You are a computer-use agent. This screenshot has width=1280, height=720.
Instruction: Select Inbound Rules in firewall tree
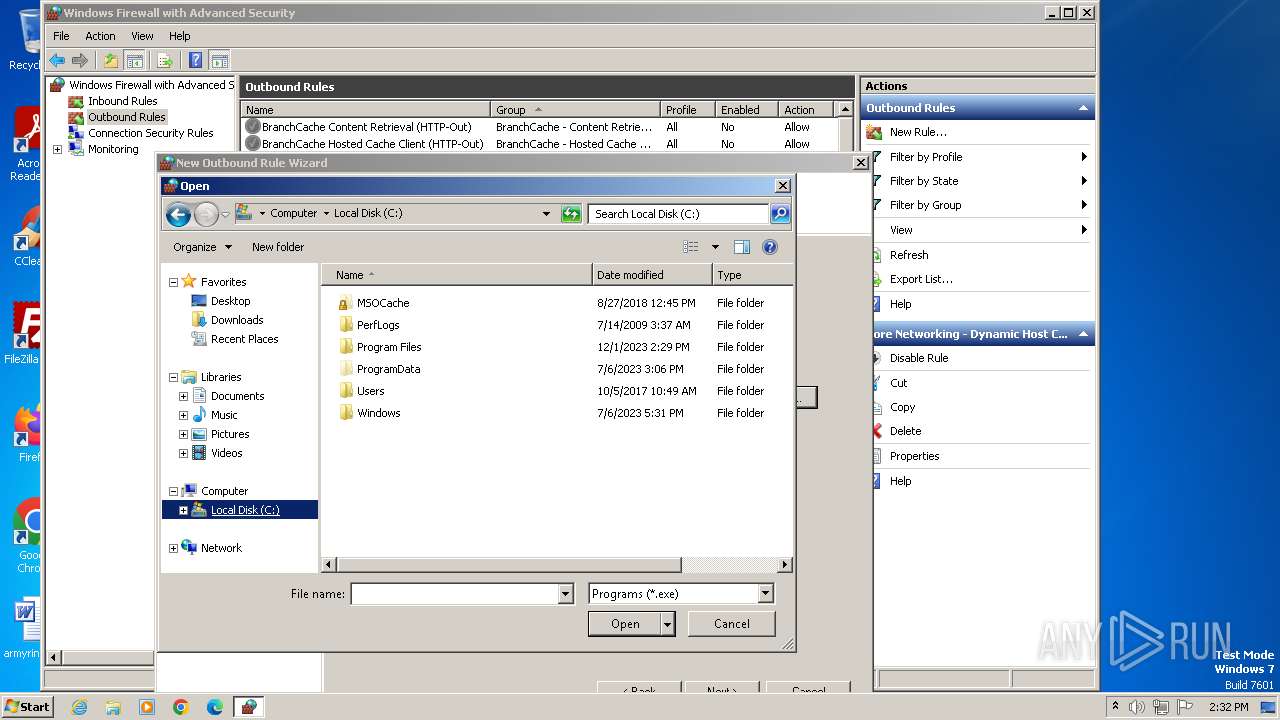pos(122,101)
